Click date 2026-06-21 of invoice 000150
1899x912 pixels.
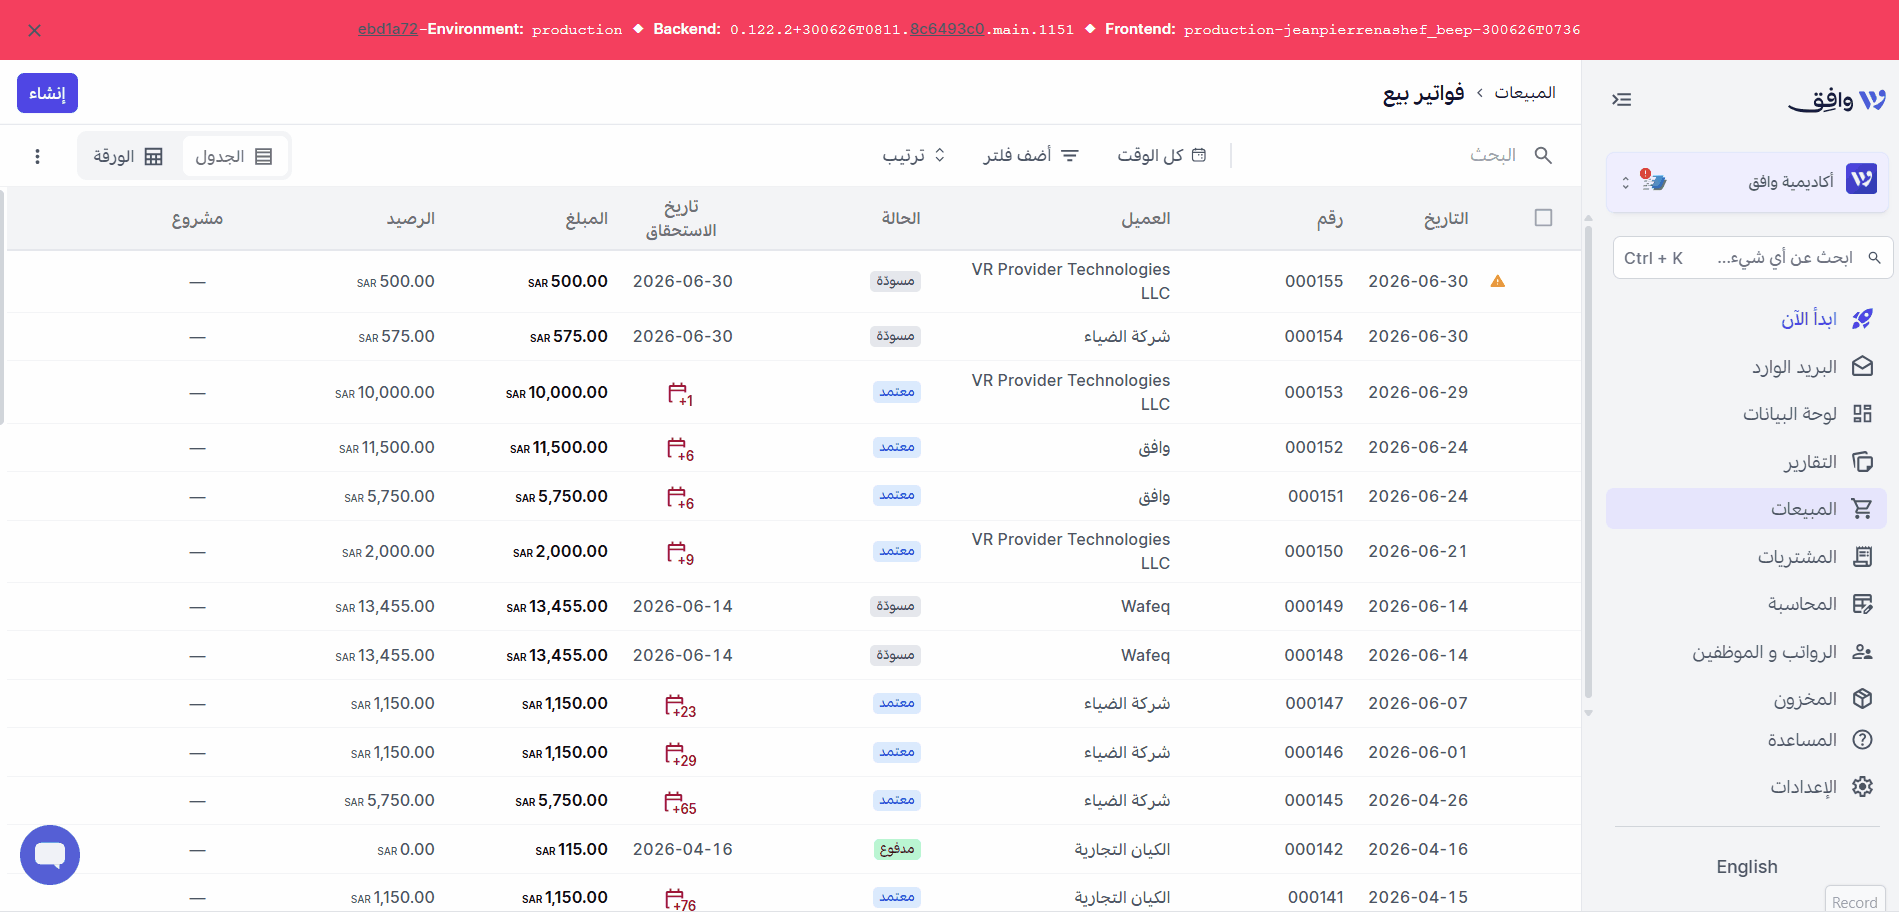tap(1418, 551)
